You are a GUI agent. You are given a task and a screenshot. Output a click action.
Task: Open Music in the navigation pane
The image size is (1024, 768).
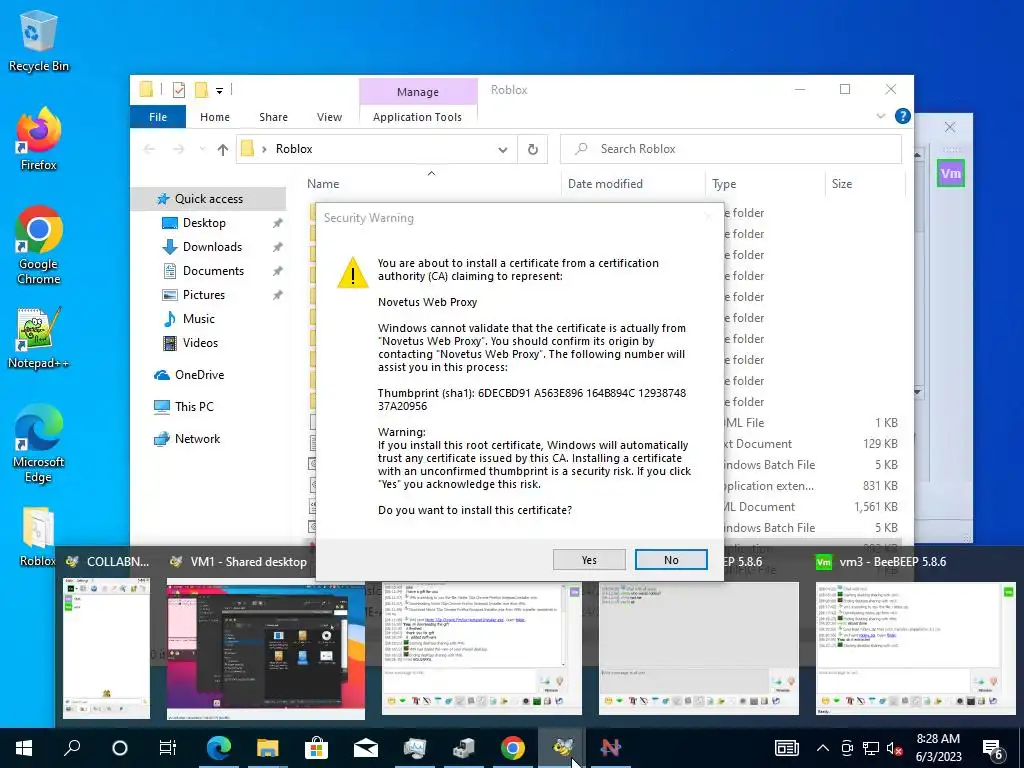tap(199, 319)
